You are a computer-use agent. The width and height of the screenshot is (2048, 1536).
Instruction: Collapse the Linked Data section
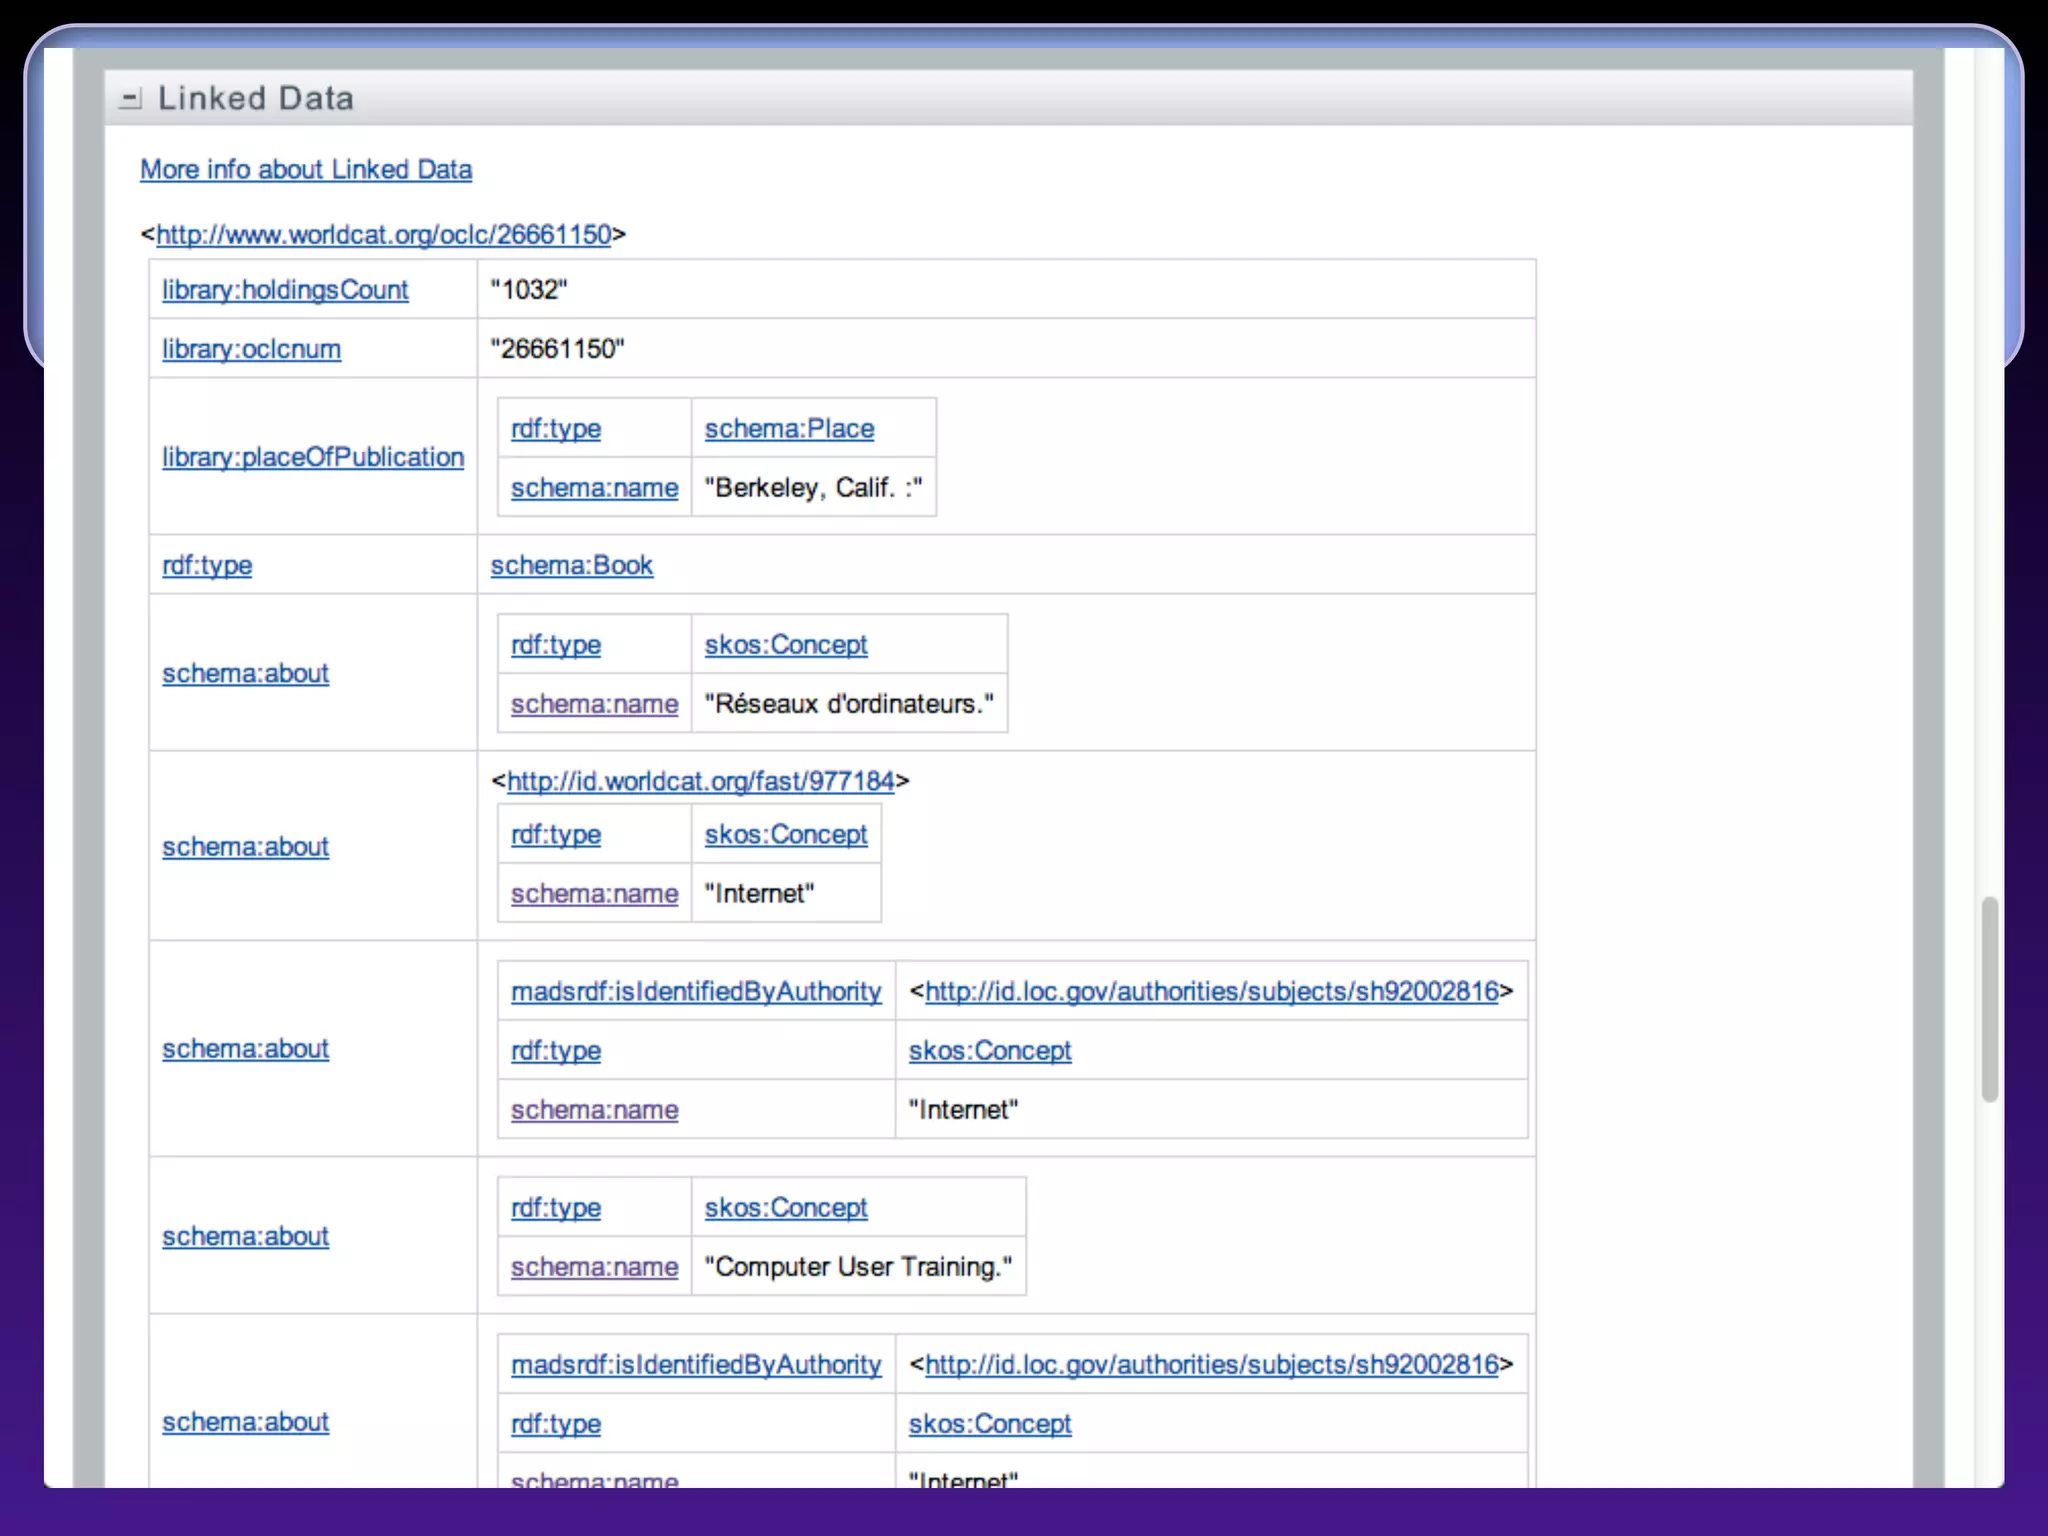(130, 99)
